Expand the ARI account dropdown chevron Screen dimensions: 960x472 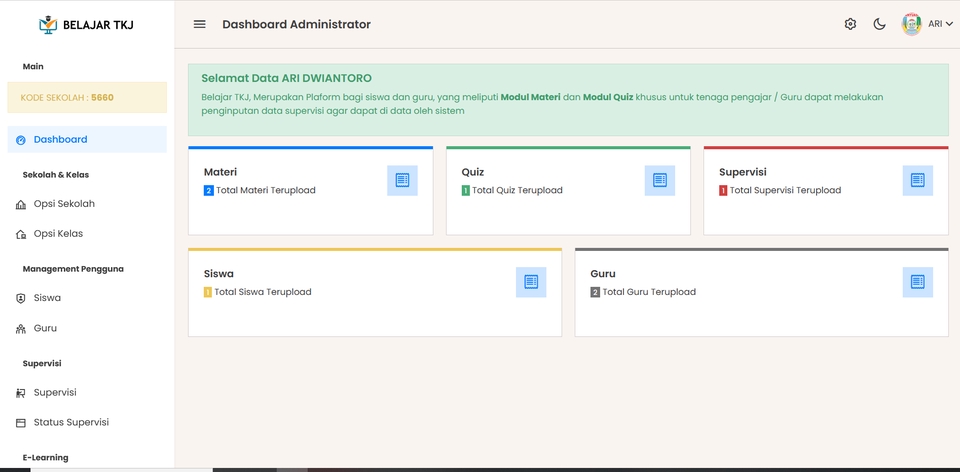point(950,24)
